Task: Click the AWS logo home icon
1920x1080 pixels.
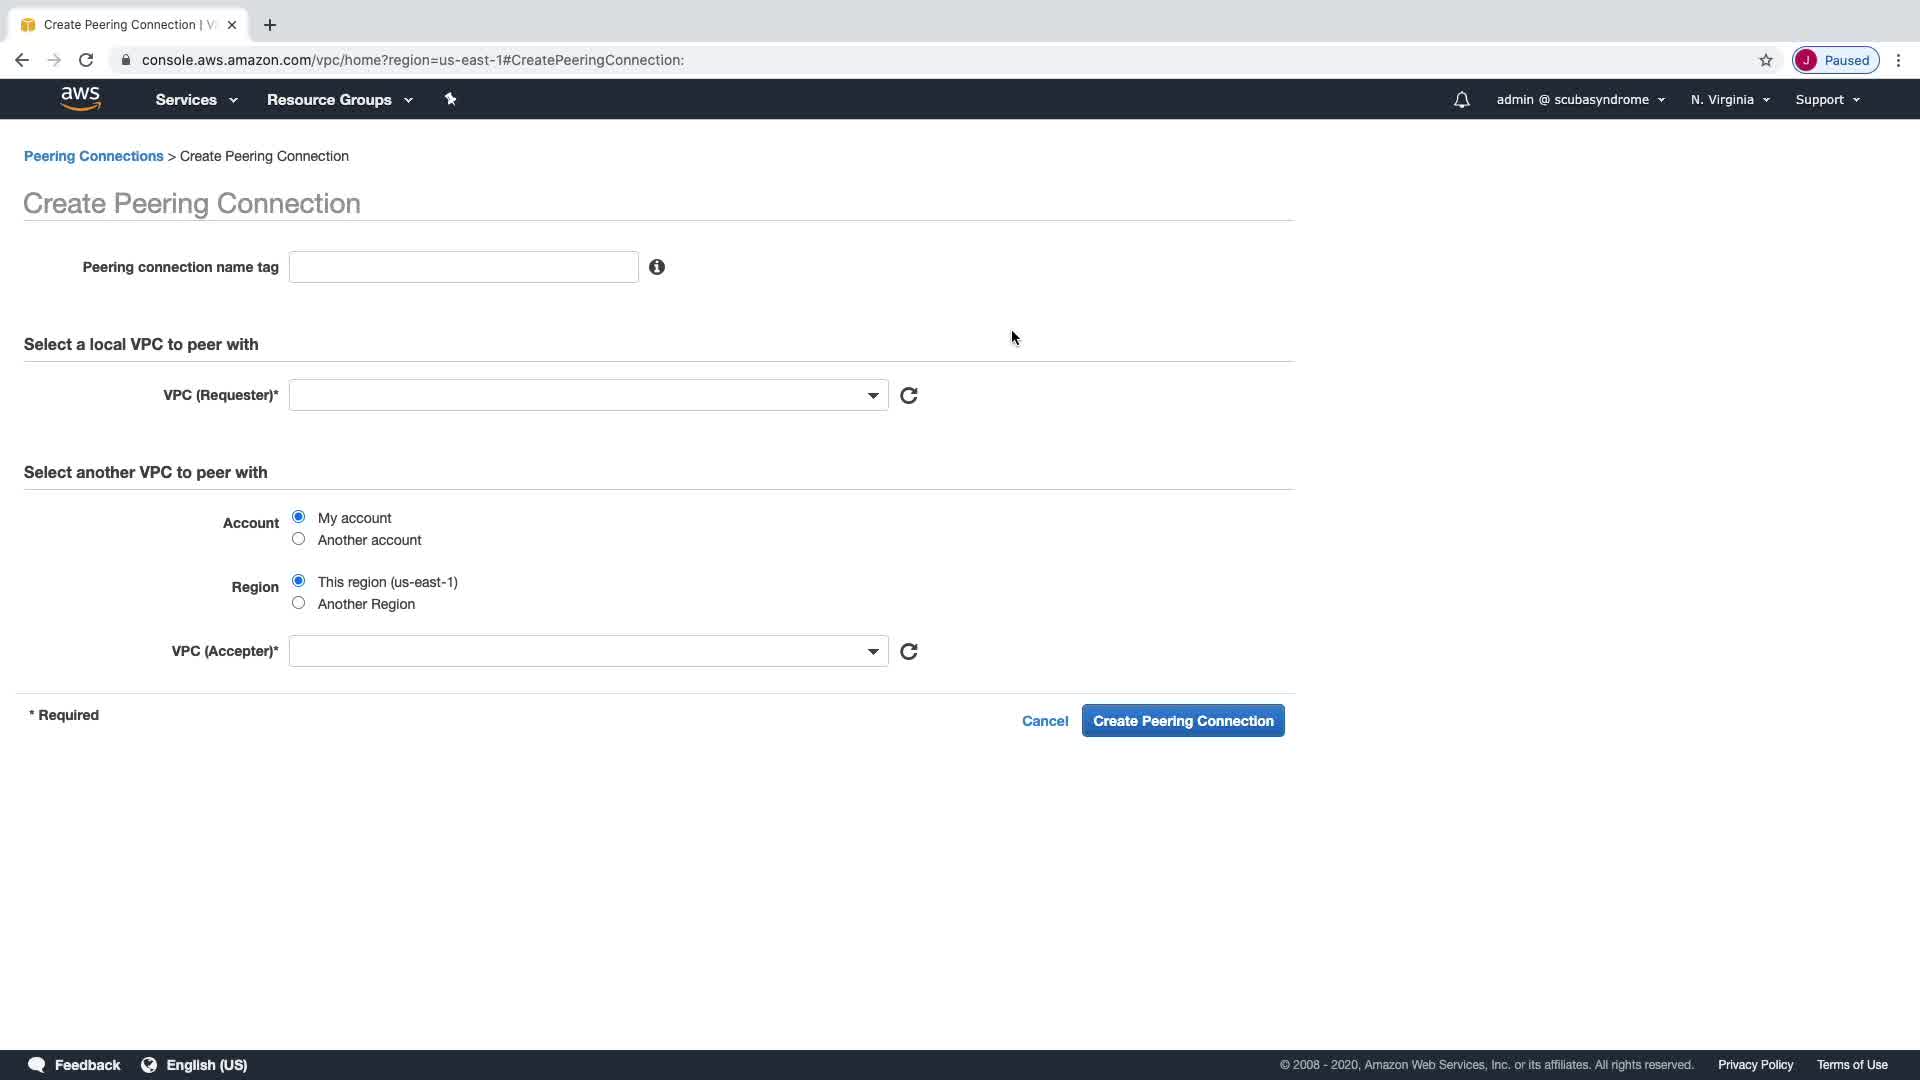Action: tap(80, 98)
